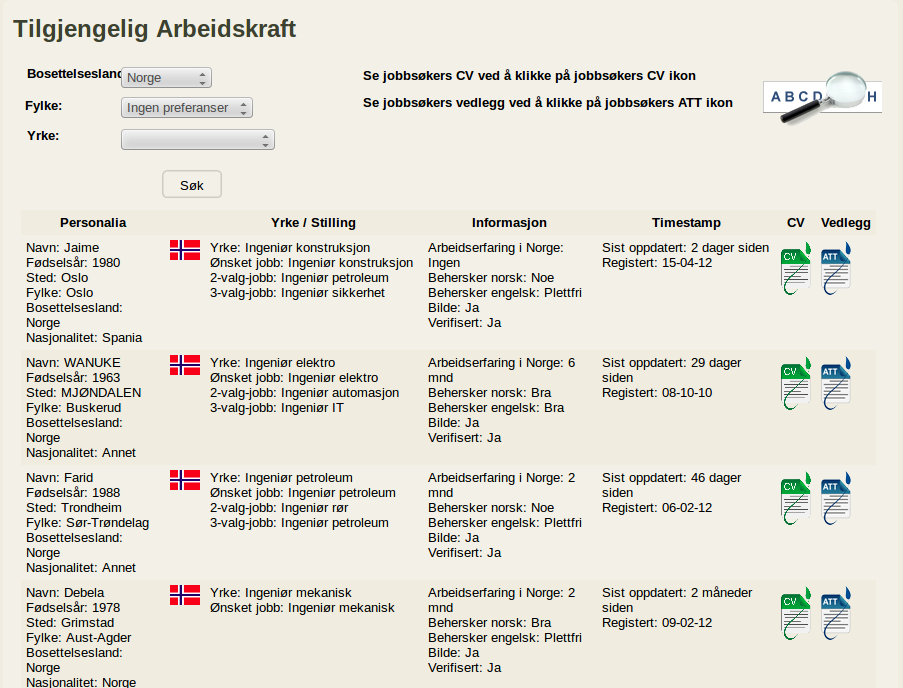Click the magnifying glass ABC search image
This screenshot has height=688, width=903.
pyautogui.click(x=822, y=97)
